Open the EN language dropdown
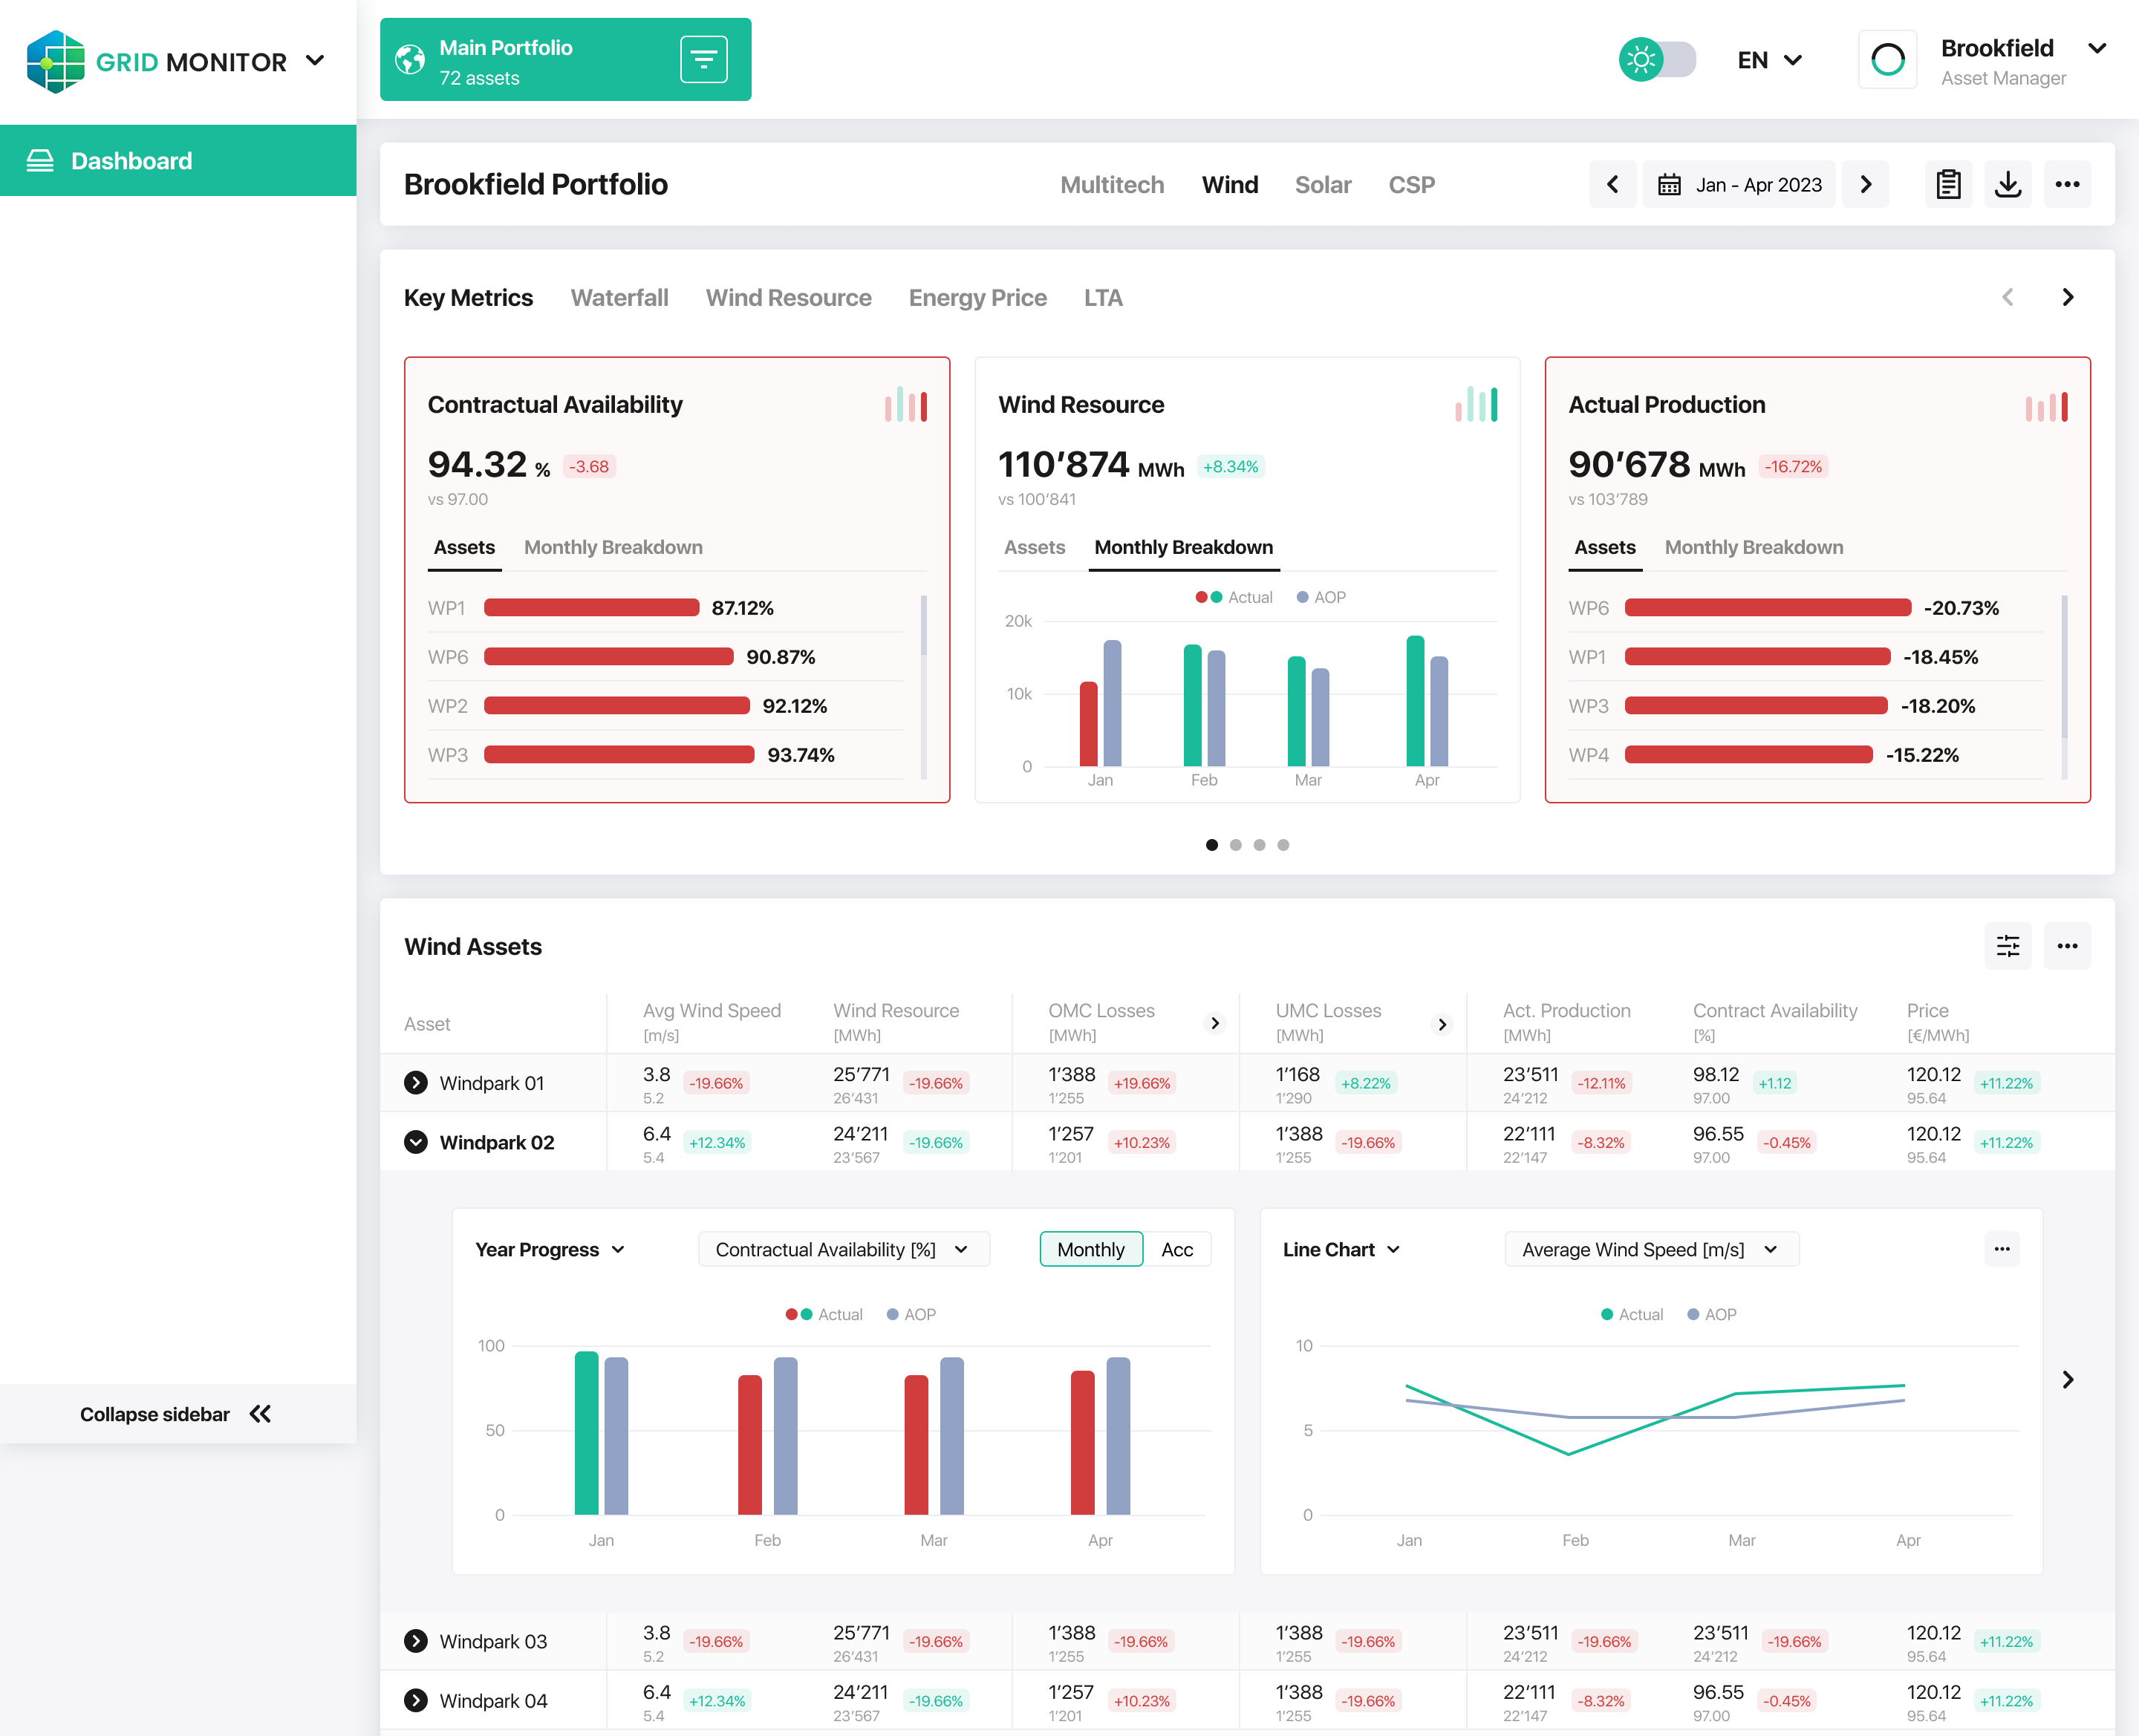The height and width of the screenshot is (1736, 2139). click(1769, 60)
